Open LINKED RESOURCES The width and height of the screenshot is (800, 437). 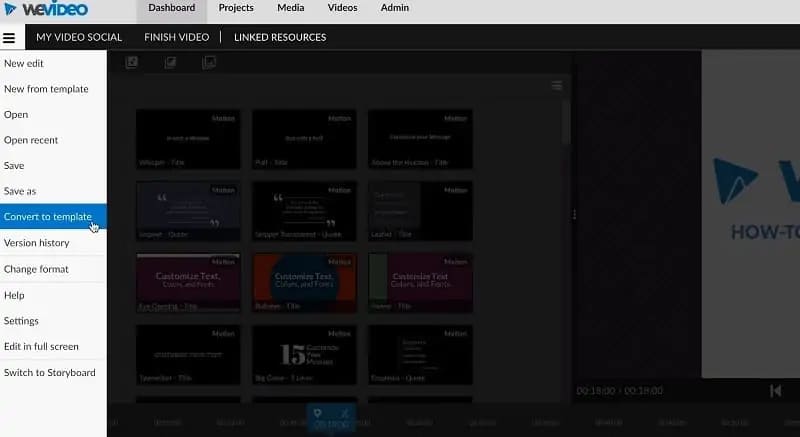(280, 37)
